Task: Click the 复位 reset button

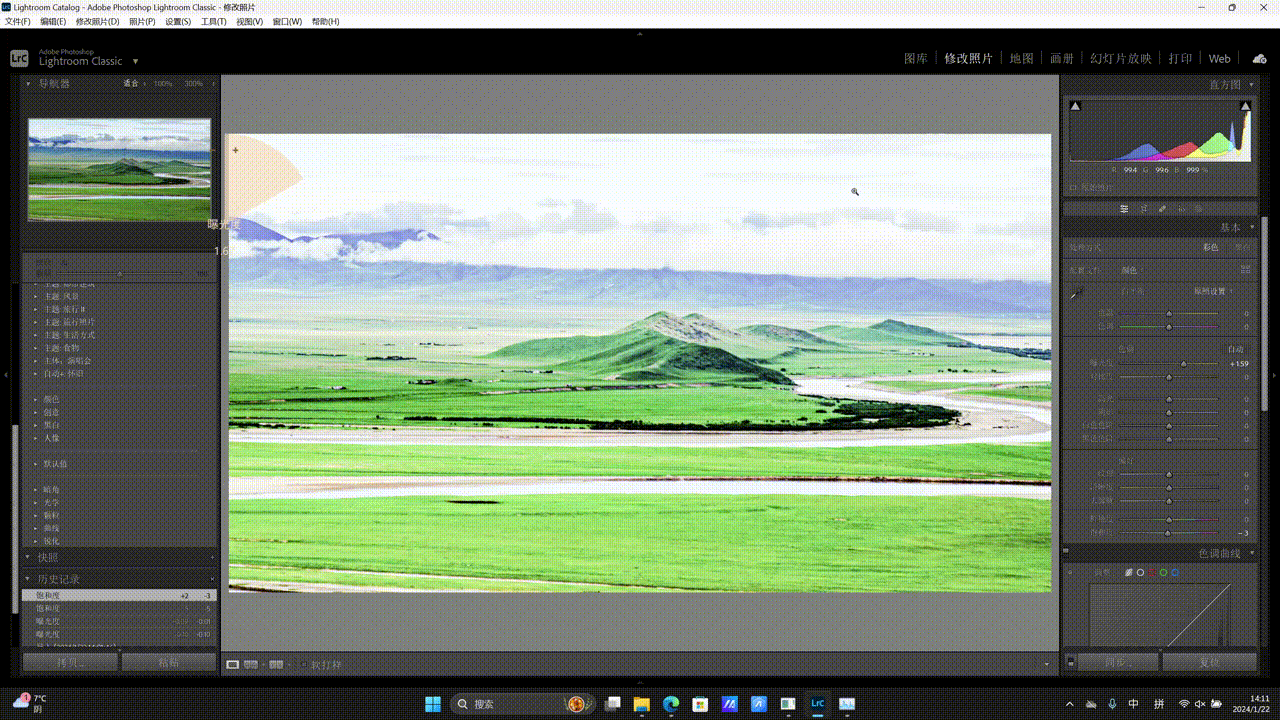Action: click(1209, 662)
